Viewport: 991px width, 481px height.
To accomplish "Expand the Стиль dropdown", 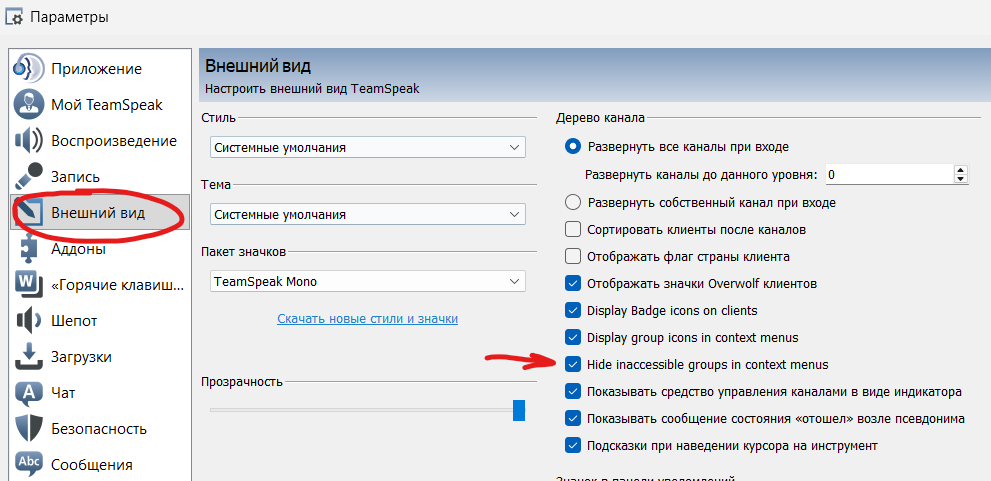I will point(367,147).
